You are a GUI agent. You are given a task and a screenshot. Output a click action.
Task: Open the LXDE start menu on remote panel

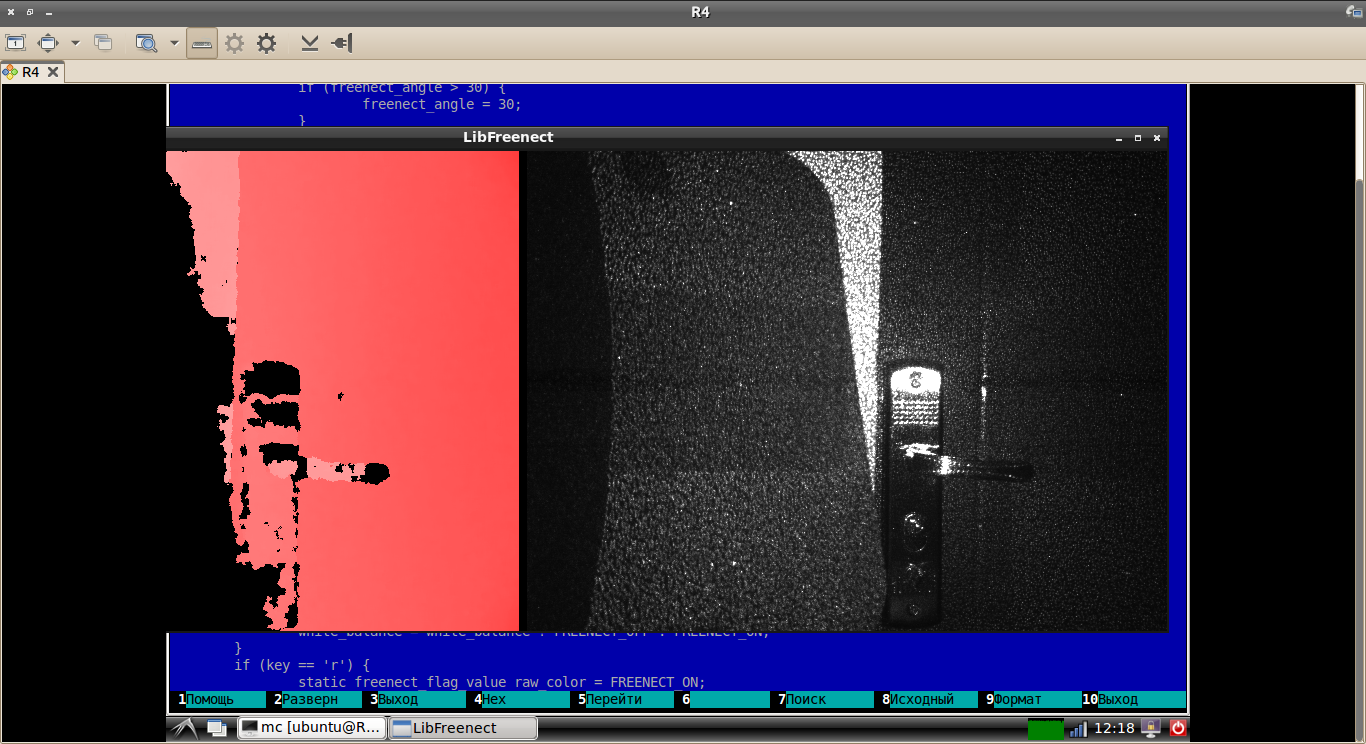(x=183, y=728)
